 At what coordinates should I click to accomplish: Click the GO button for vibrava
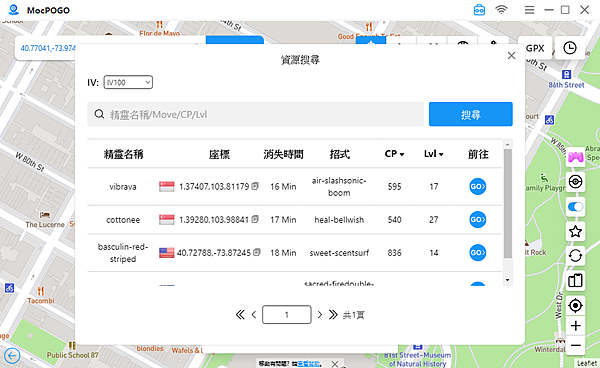tap(478, 187)
